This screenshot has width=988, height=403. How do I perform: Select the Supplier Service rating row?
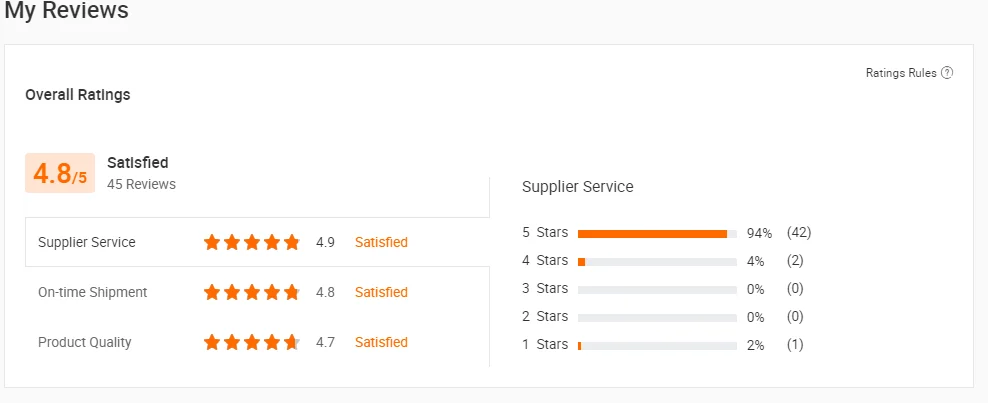(x=257, y=242)
